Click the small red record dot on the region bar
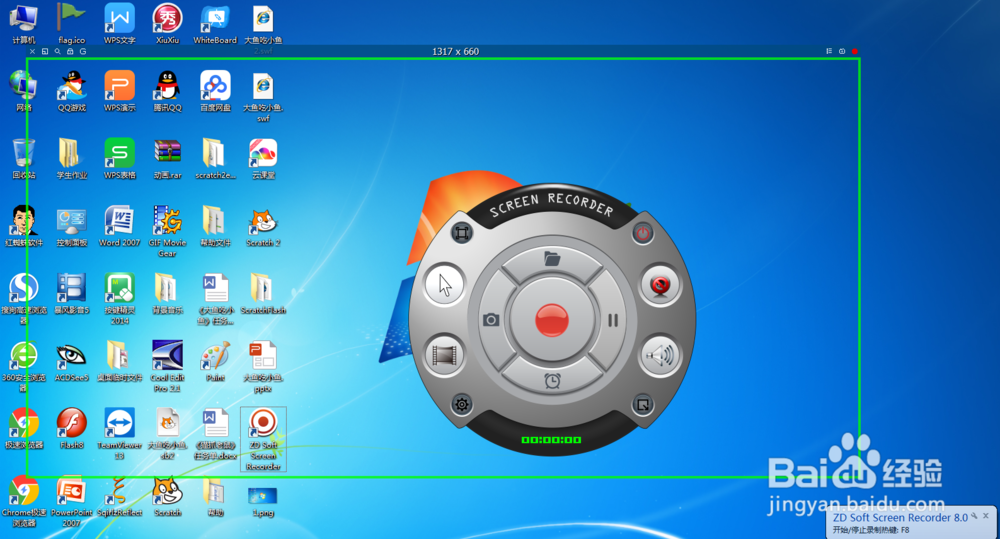Image resolution: width=1000 pixels, height=539 pixels. [x=855, y=52]
